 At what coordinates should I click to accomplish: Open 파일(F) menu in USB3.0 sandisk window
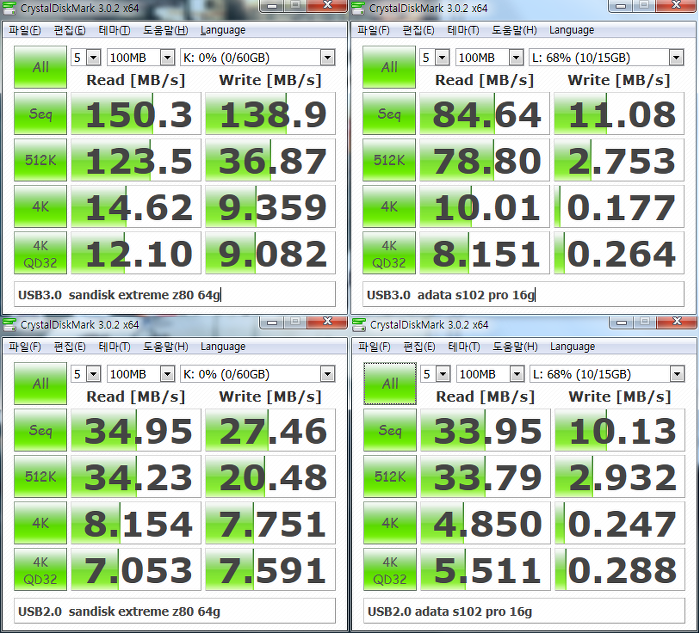click(25, 30)
